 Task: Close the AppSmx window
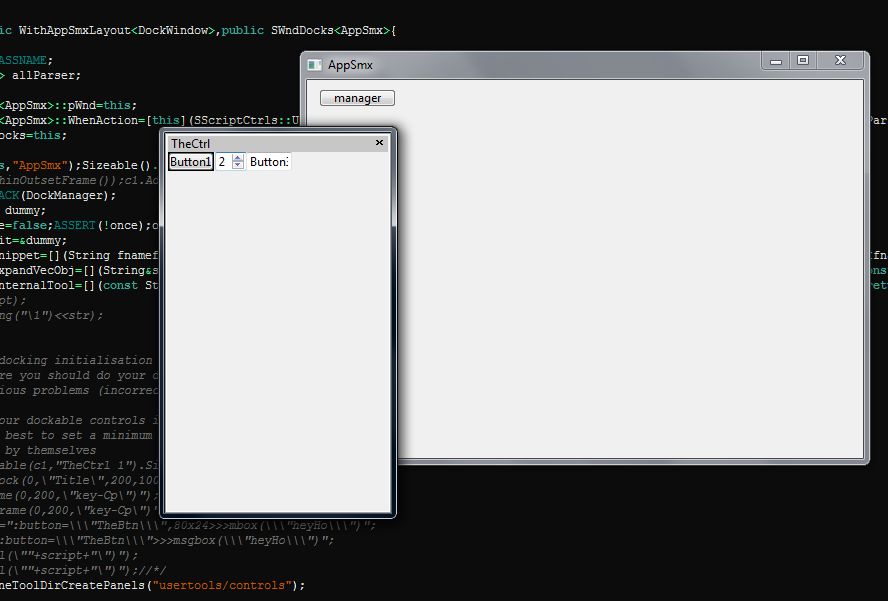point(841,61)
